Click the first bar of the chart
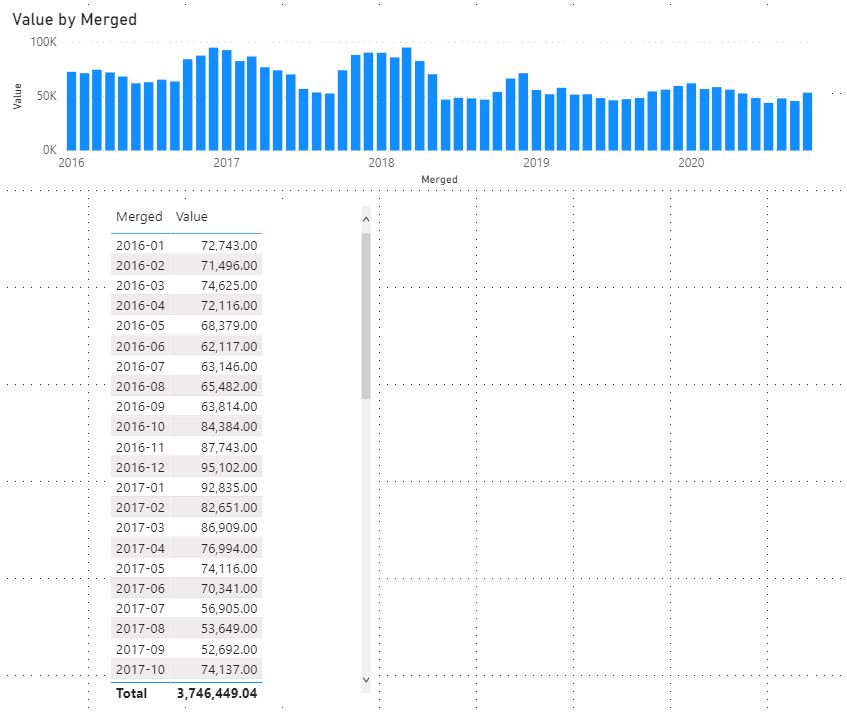The image size is (847, 714). pyautogui.click(x=71, y=111)
